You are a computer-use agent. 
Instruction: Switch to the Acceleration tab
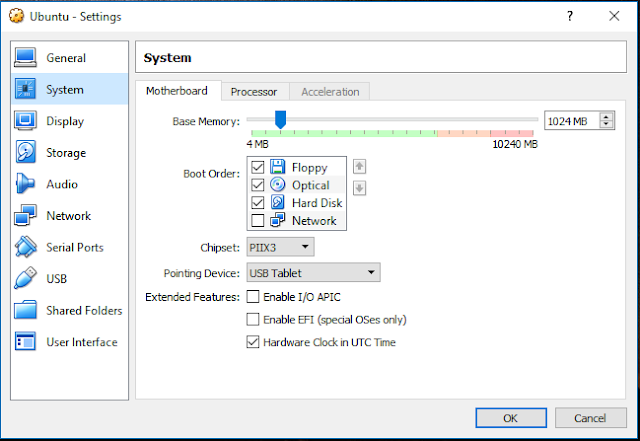[330, 92]
